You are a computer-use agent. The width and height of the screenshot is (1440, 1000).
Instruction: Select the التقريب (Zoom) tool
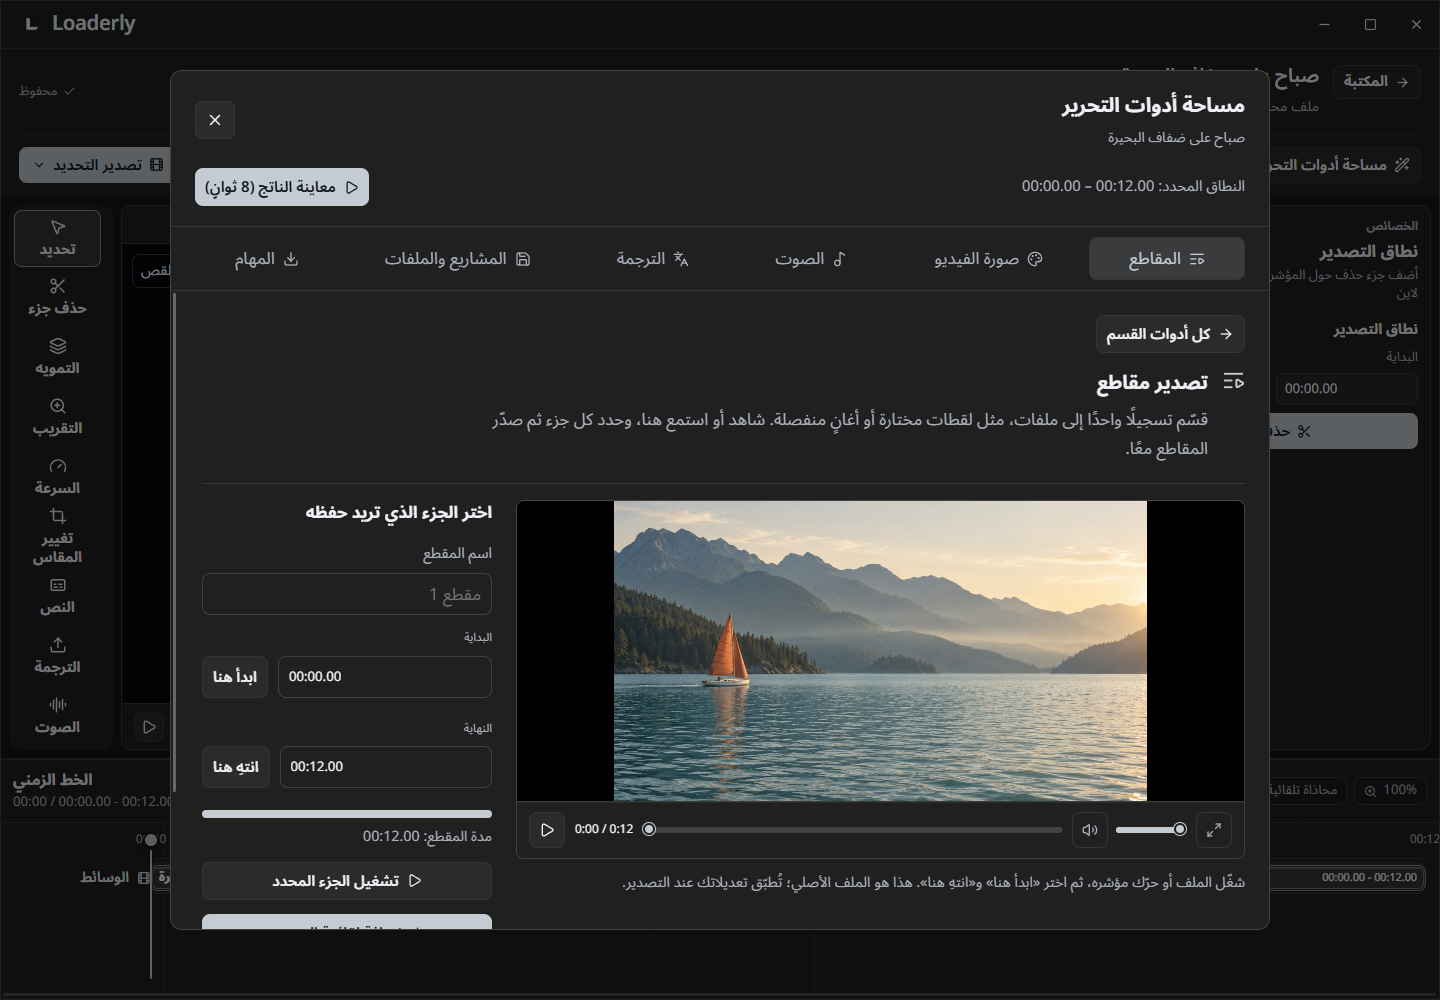click(x=57, y=417)
